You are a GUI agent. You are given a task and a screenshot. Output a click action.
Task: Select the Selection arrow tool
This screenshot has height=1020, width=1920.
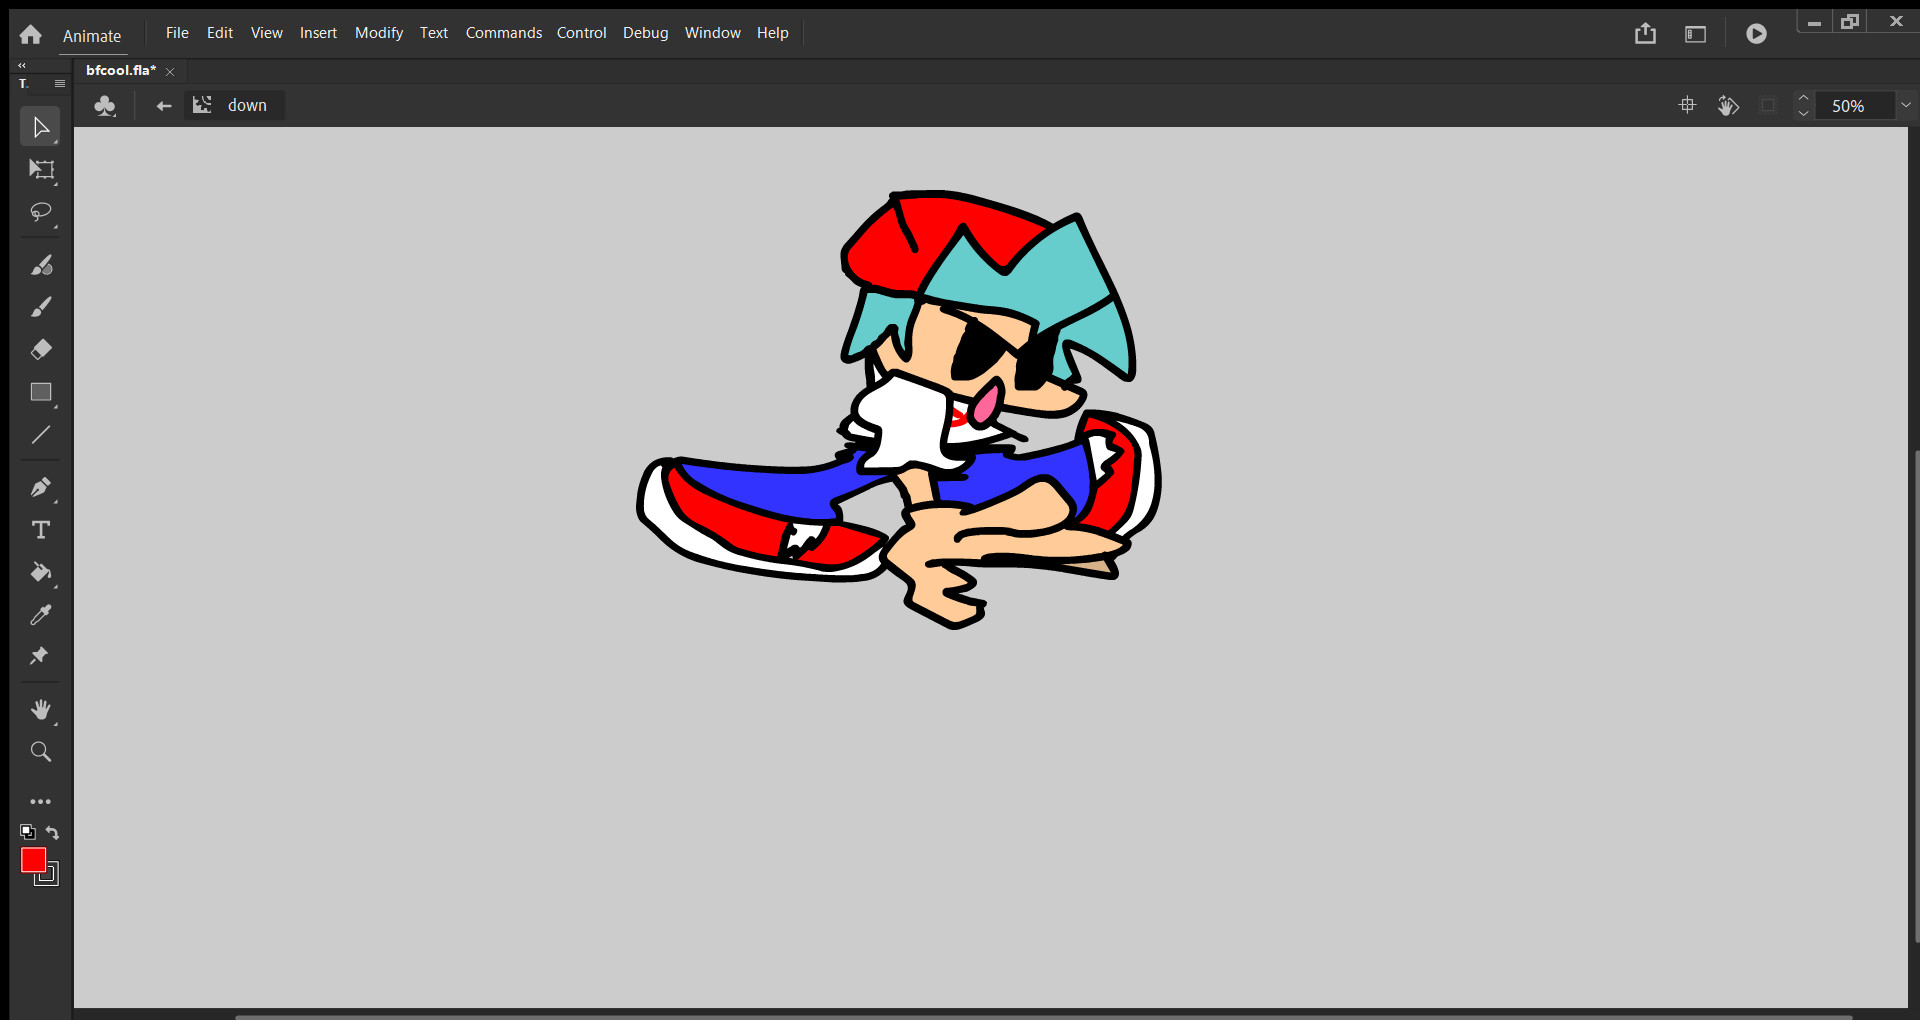40,127
